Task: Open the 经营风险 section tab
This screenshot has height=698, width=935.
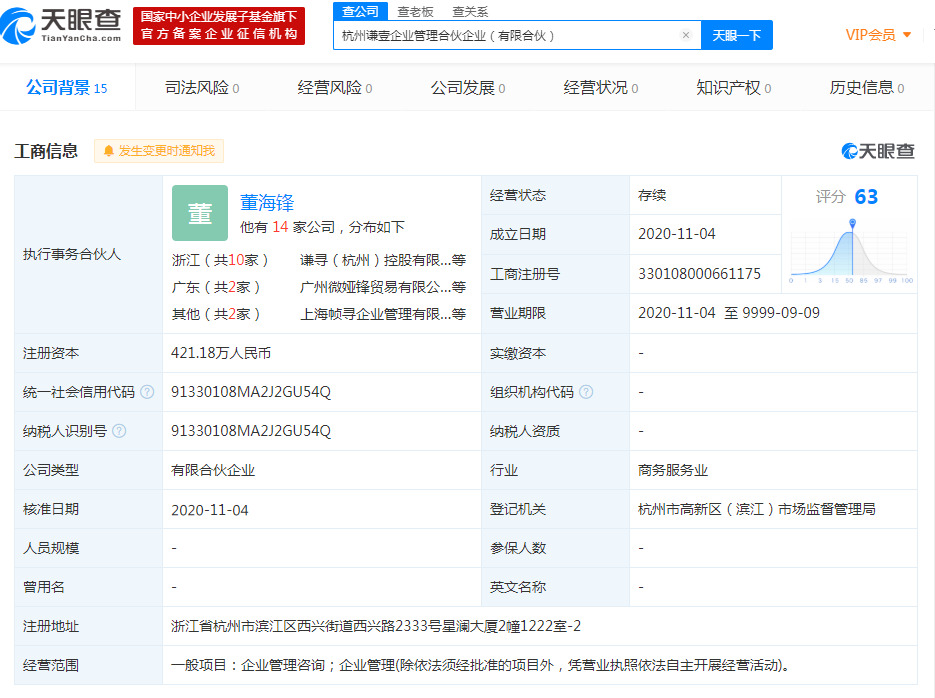Action: pos(335,88)
